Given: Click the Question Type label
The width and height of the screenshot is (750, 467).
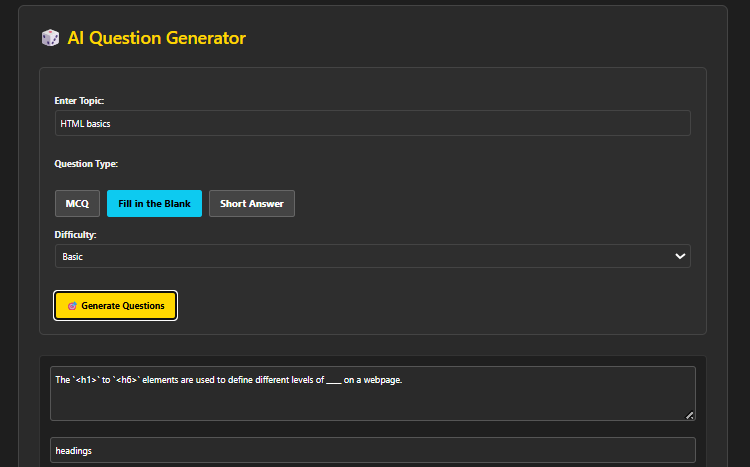Looking at the screenshot, I should [x=86, y=163].
